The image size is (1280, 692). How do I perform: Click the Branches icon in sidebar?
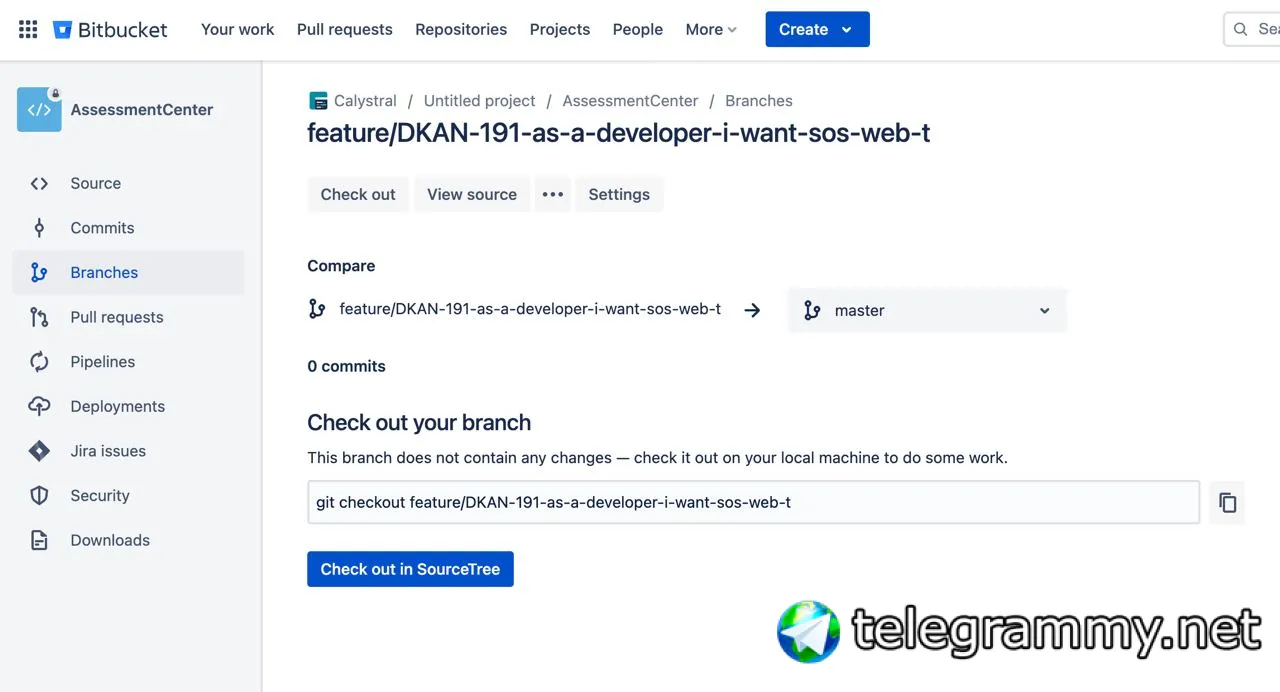(x=39, y=272)
